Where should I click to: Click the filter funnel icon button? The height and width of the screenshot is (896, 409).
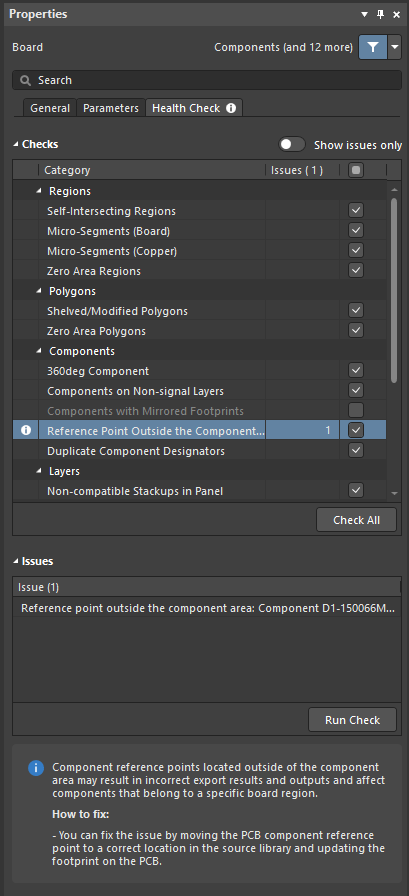tap(372, 47)
